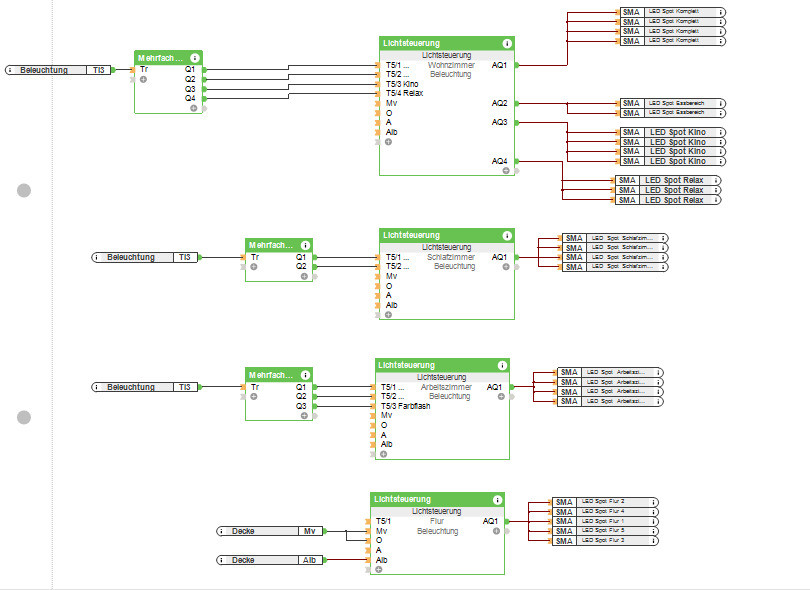Click info icon on Decke Mv input
Screen dimensions: 810x590
222,531
